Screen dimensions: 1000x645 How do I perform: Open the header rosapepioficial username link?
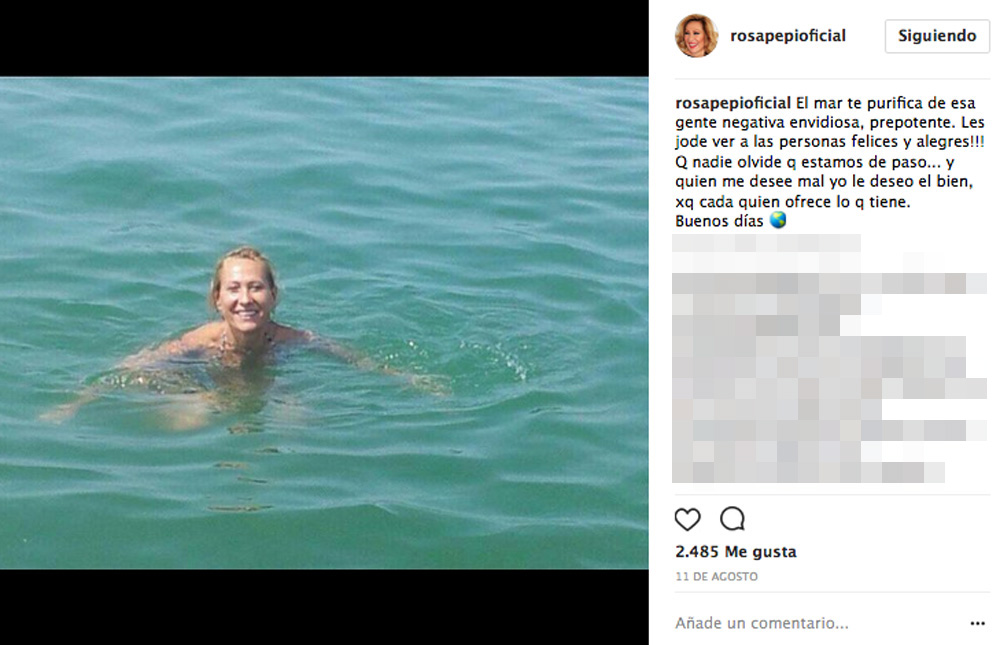(788, 36)
